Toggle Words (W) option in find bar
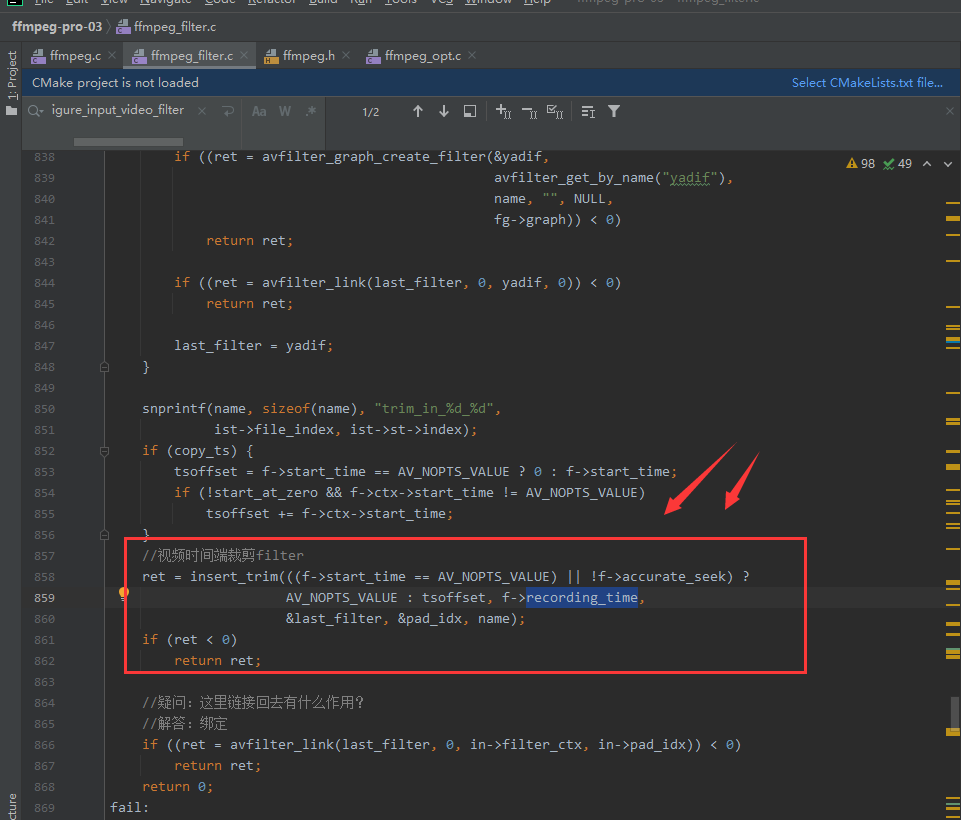This screenshot has height=820, width=961. pos(285,112)
